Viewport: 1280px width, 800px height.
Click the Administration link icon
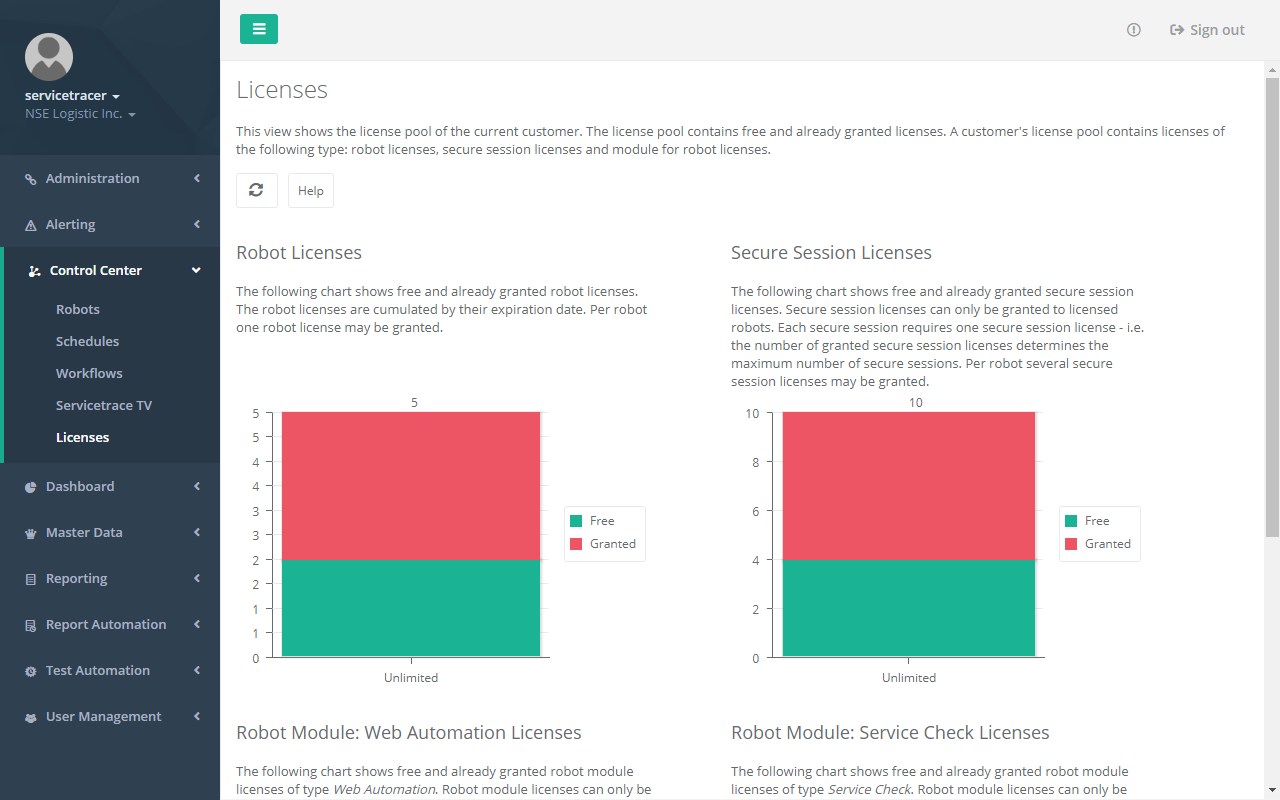31,179
